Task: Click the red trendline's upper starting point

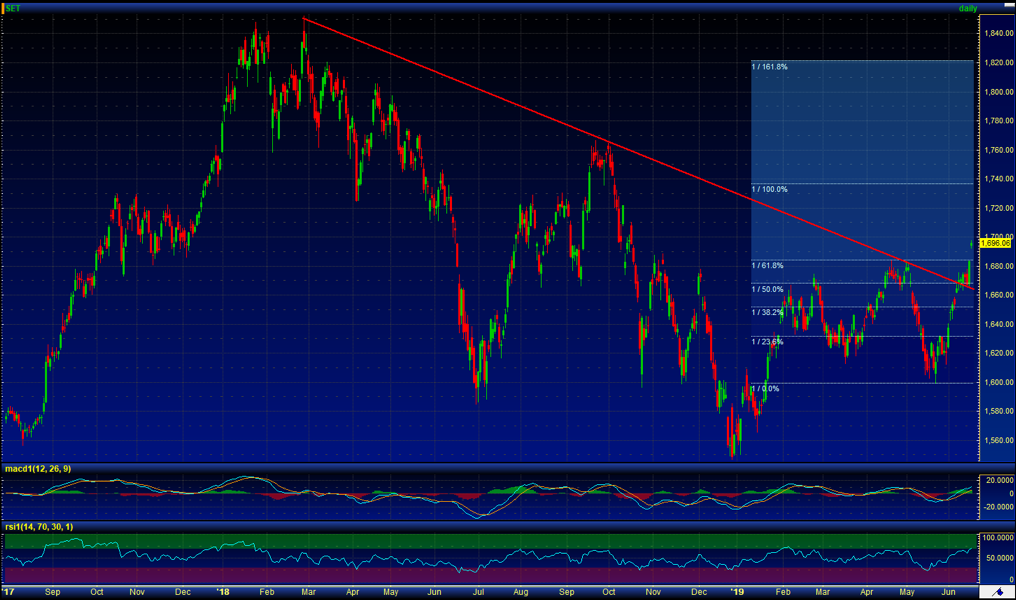Action: click(x=303, y=19)
